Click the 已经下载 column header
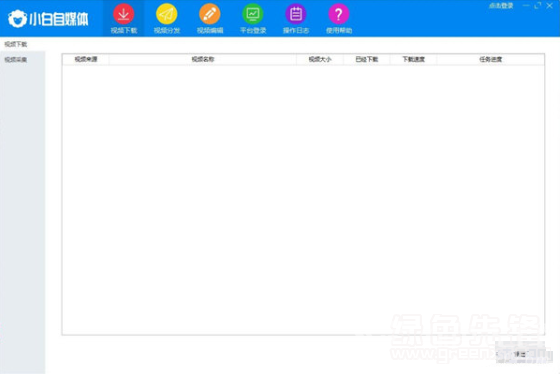The height and width of the screenshot is (374, 560). point(367,59)
